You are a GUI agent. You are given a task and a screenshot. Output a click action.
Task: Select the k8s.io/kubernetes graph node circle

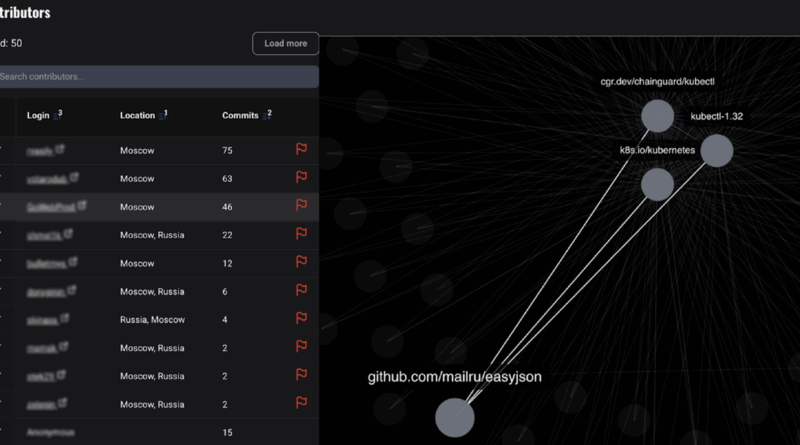click(658, 185)
